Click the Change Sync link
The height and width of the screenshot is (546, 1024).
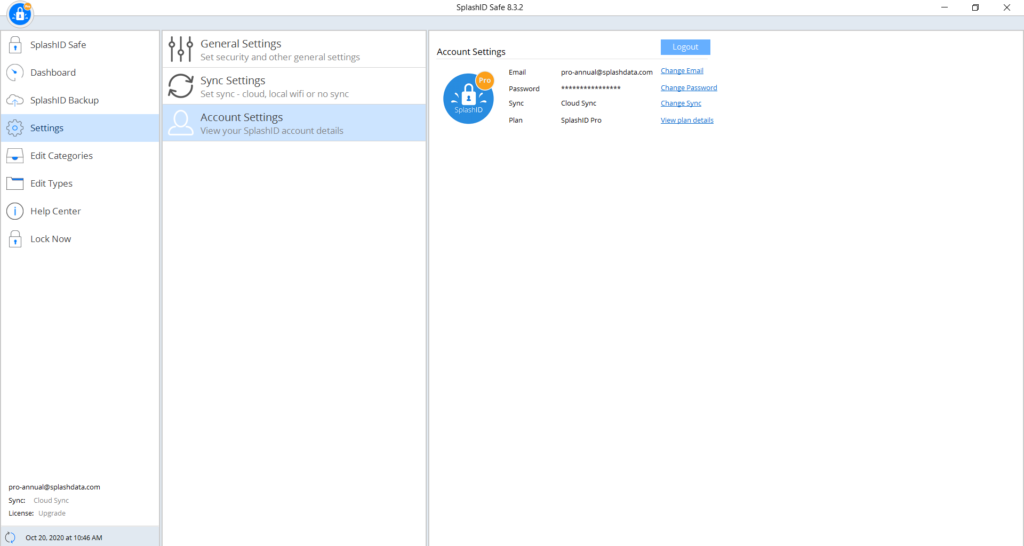click(x=680, y=104)
